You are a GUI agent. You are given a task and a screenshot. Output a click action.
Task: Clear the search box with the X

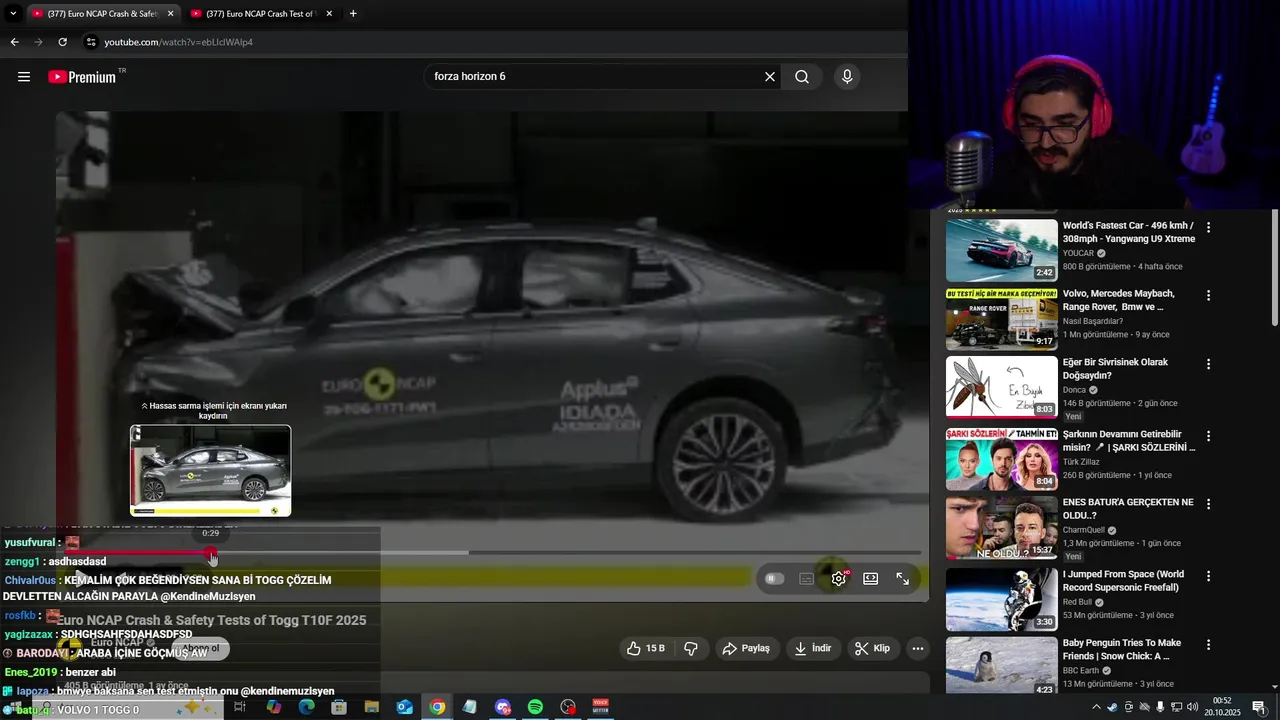click(770, 77)
